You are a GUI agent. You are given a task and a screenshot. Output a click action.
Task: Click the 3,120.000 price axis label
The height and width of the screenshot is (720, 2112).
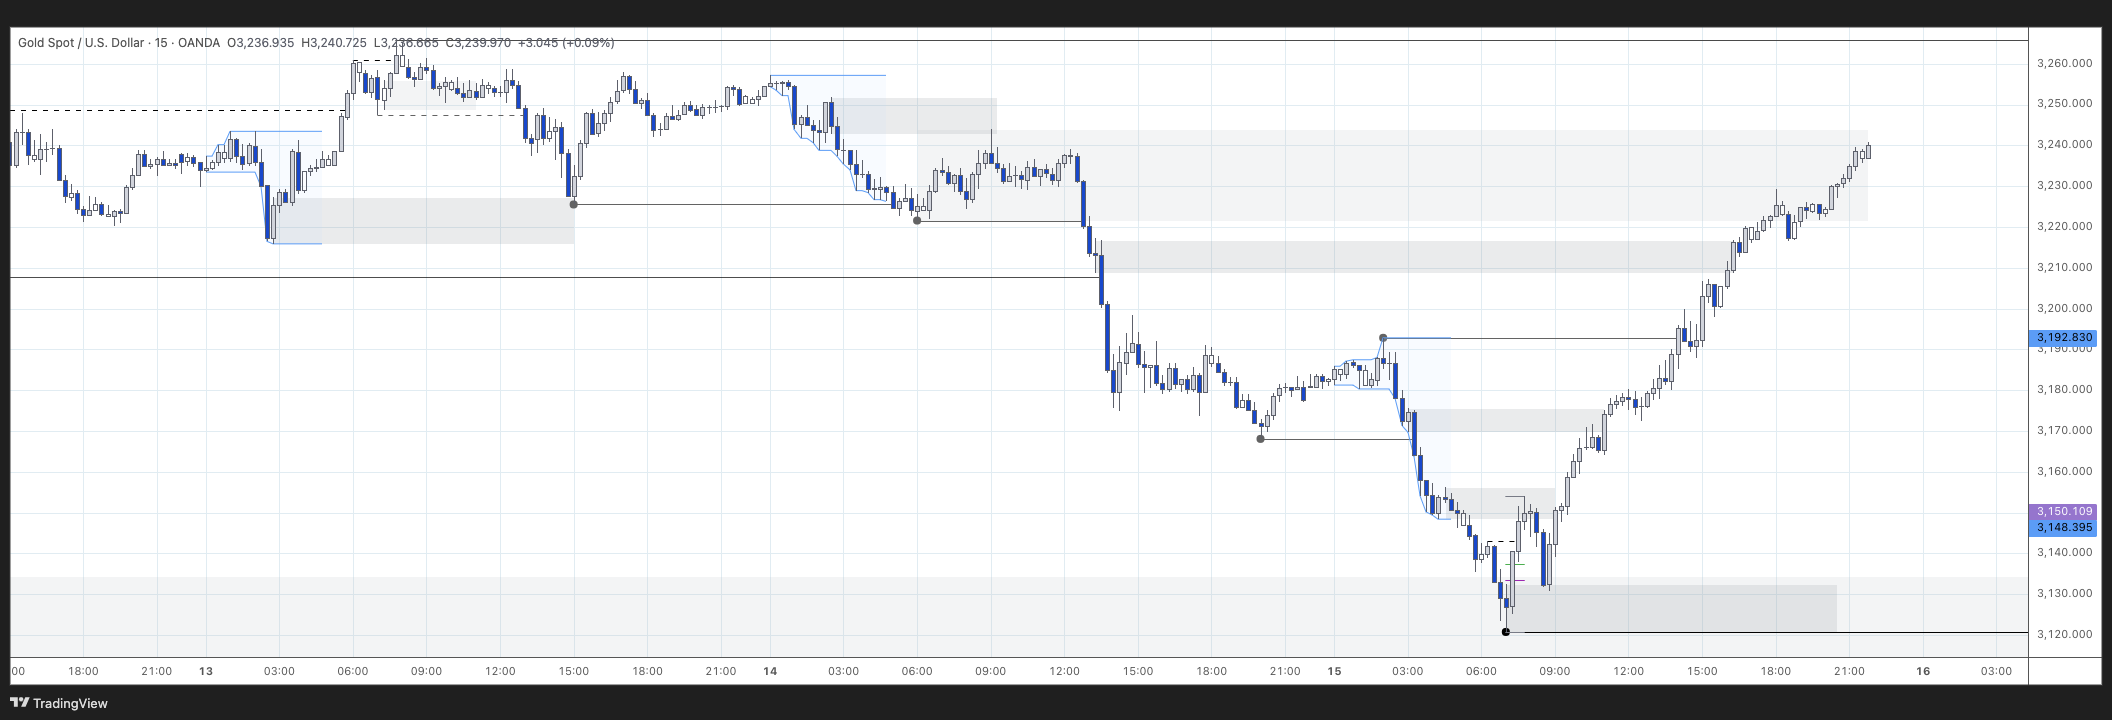2064,634
